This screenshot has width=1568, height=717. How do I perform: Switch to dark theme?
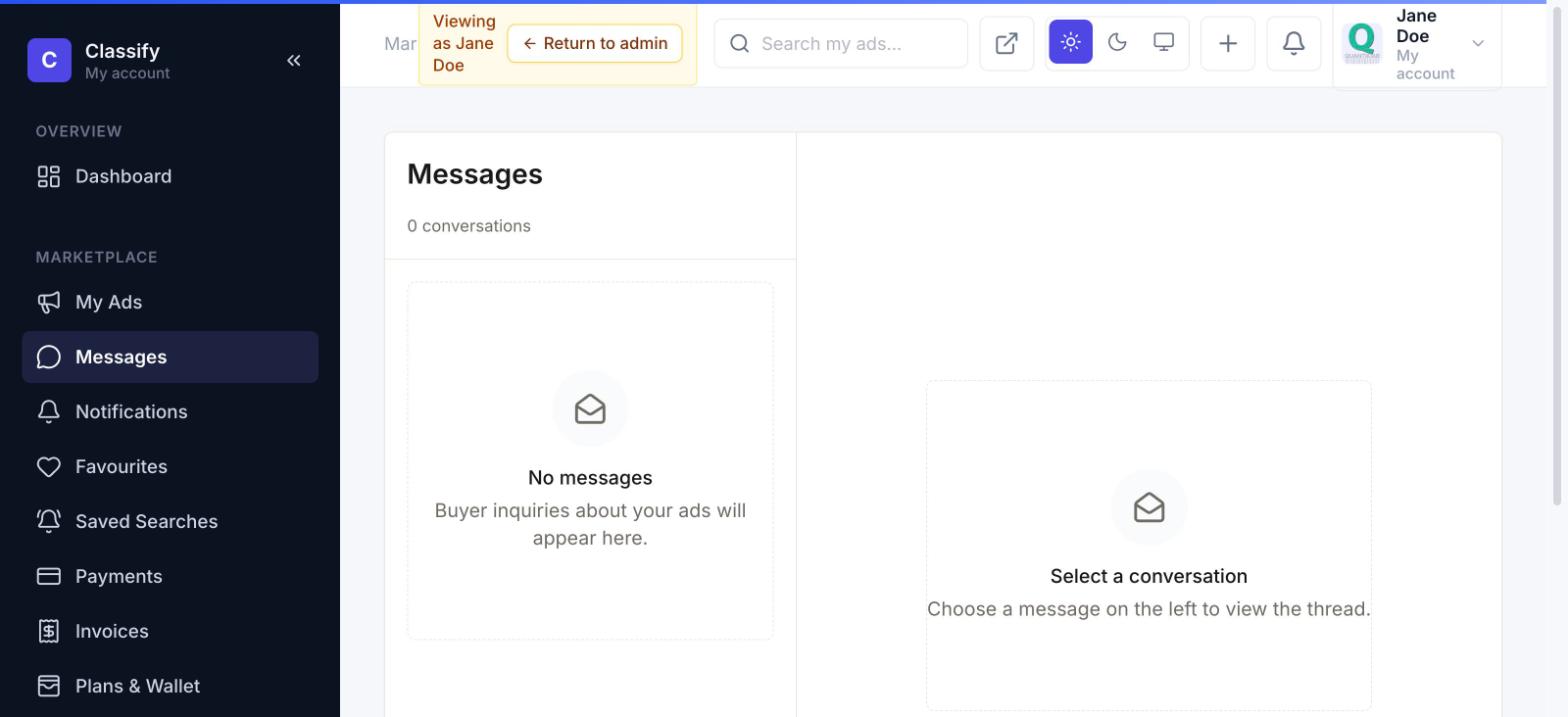coord(1117,42)
